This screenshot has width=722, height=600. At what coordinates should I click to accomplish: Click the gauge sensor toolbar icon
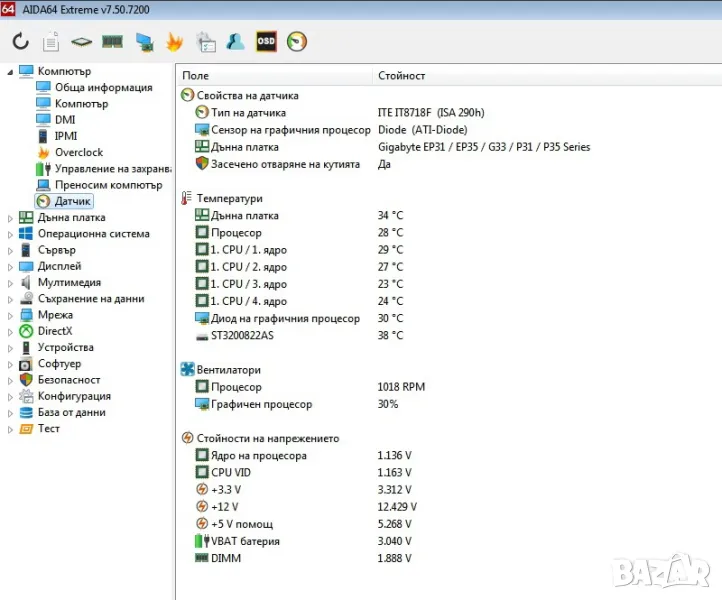pyautogui.click(x=297, y=42)
